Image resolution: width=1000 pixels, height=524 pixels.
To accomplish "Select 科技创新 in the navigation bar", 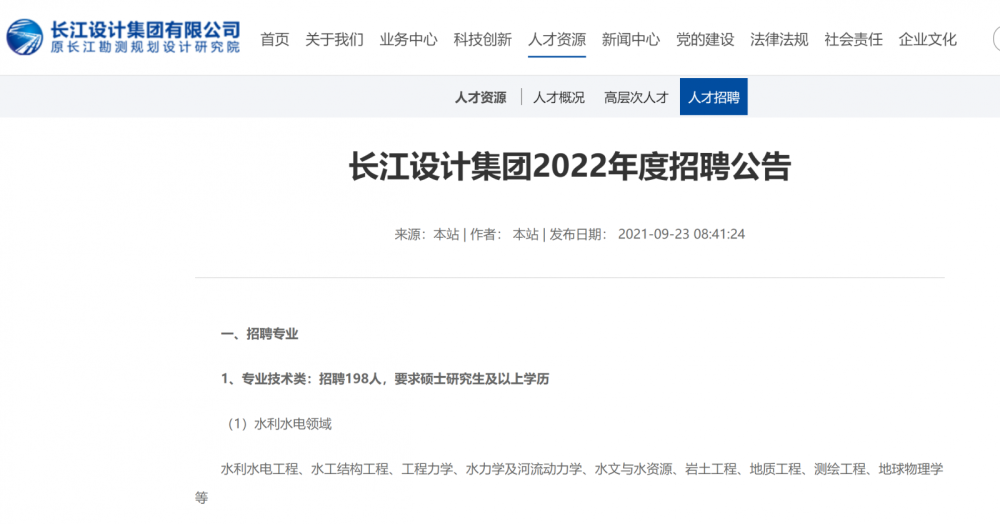I will tap(483, 40).
